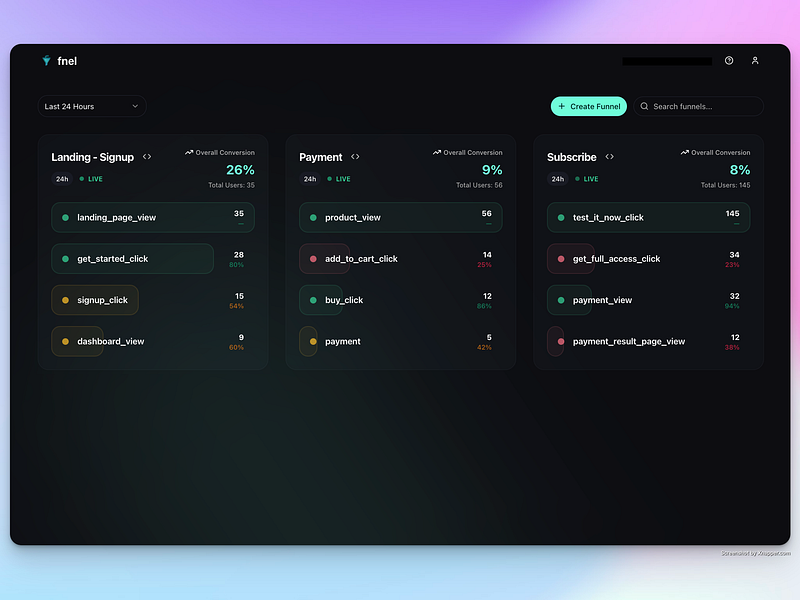Image resolution: width=800 pixels, height=600 pixels.
Task: Select the buy_click step
Action: 401,300
